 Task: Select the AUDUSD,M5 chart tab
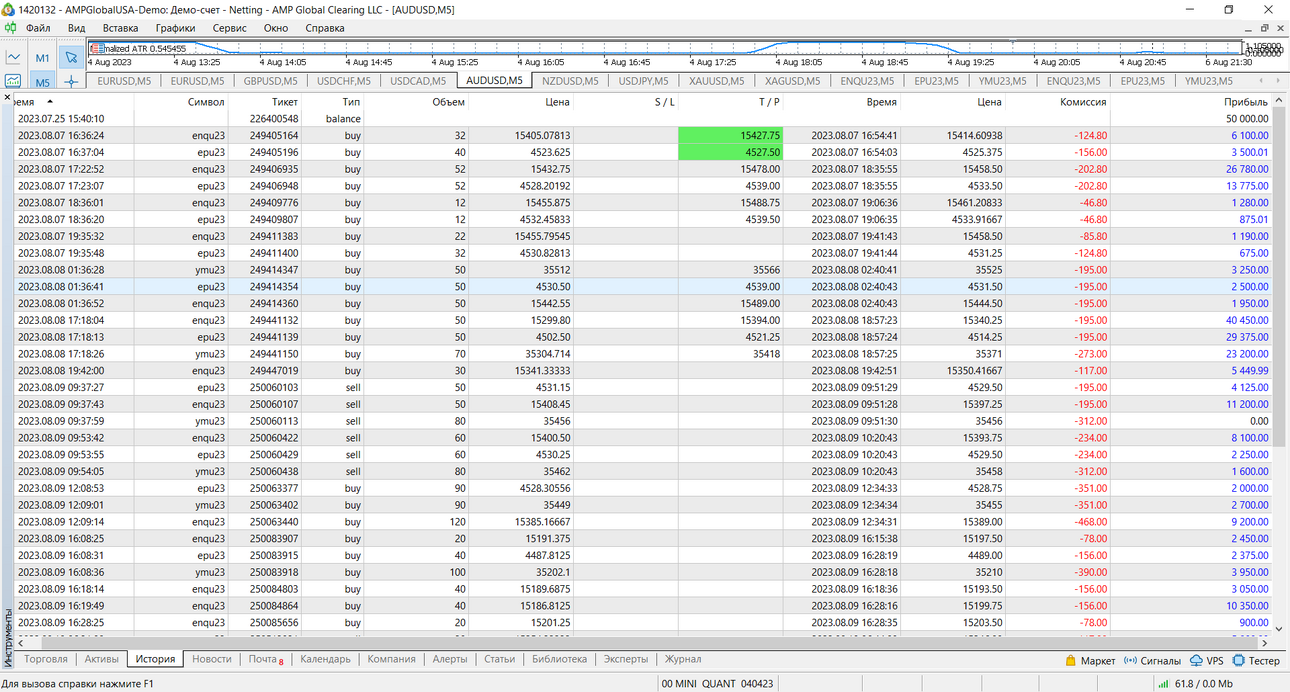(x=494, y=81)
